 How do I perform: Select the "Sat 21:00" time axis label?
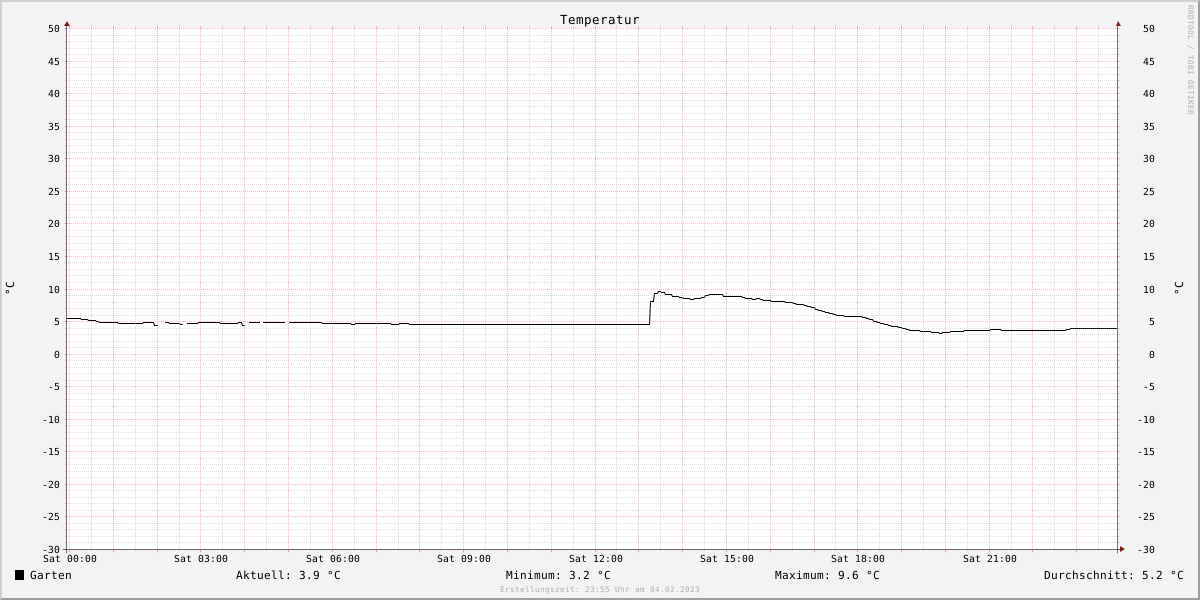coord(990,559)
